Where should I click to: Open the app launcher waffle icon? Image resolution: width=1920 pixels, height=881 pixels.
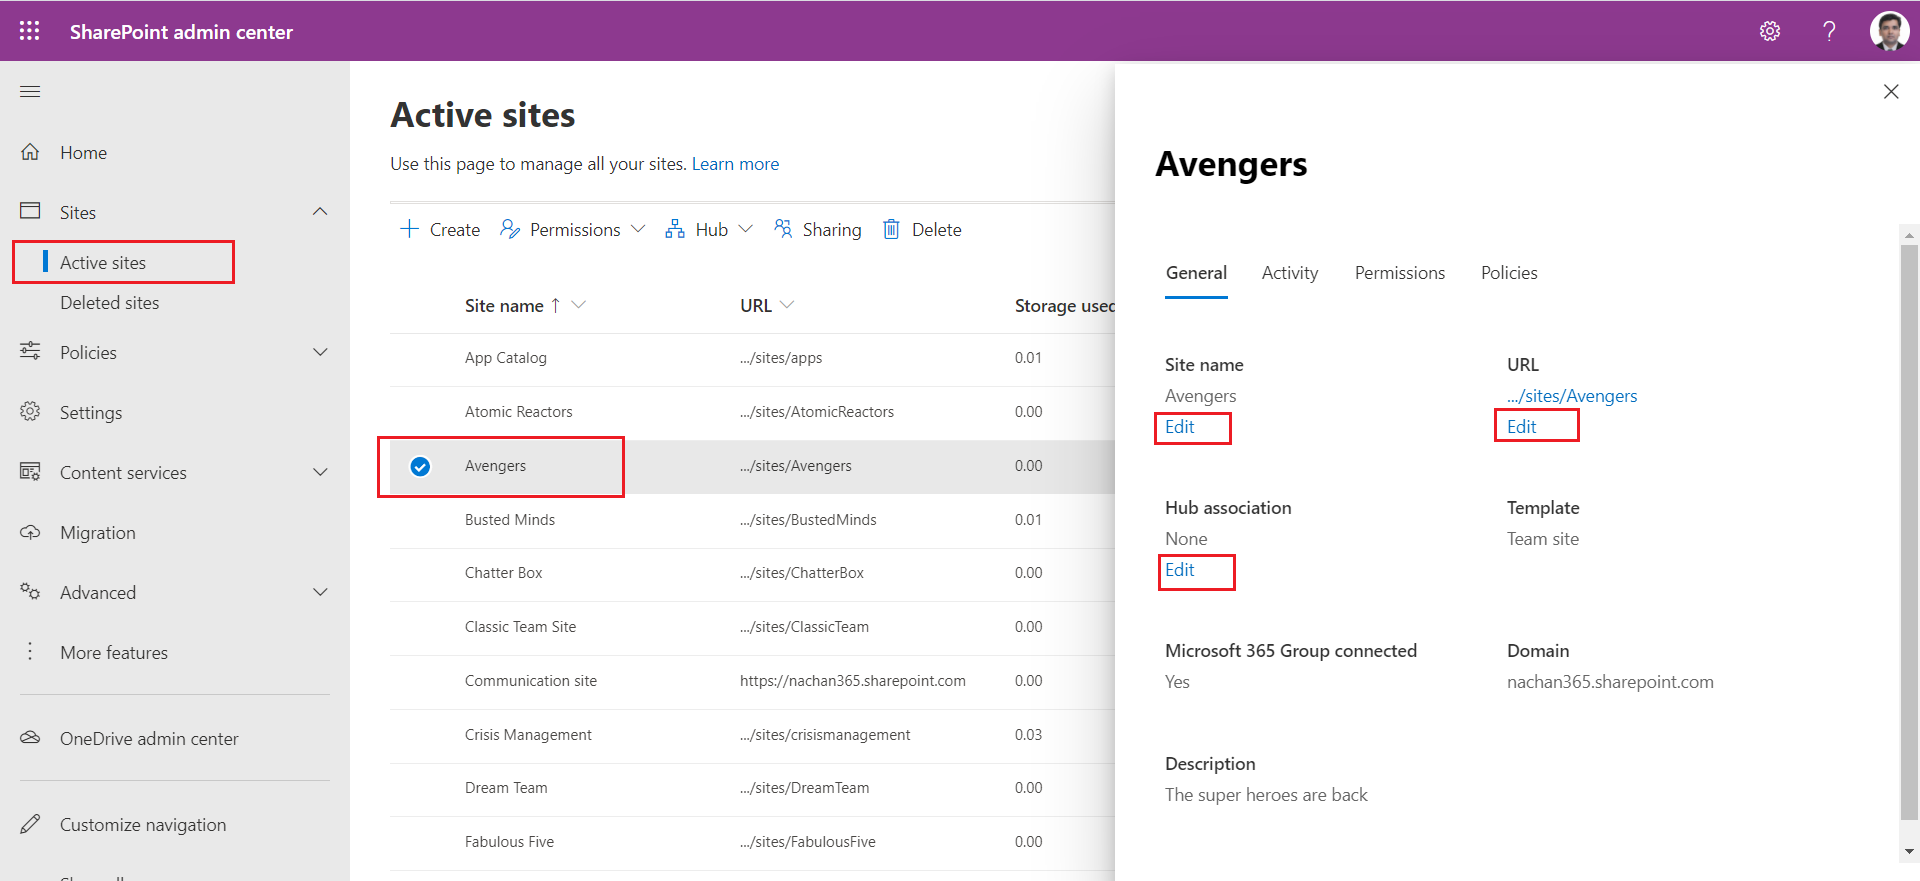tap(30, 31)
